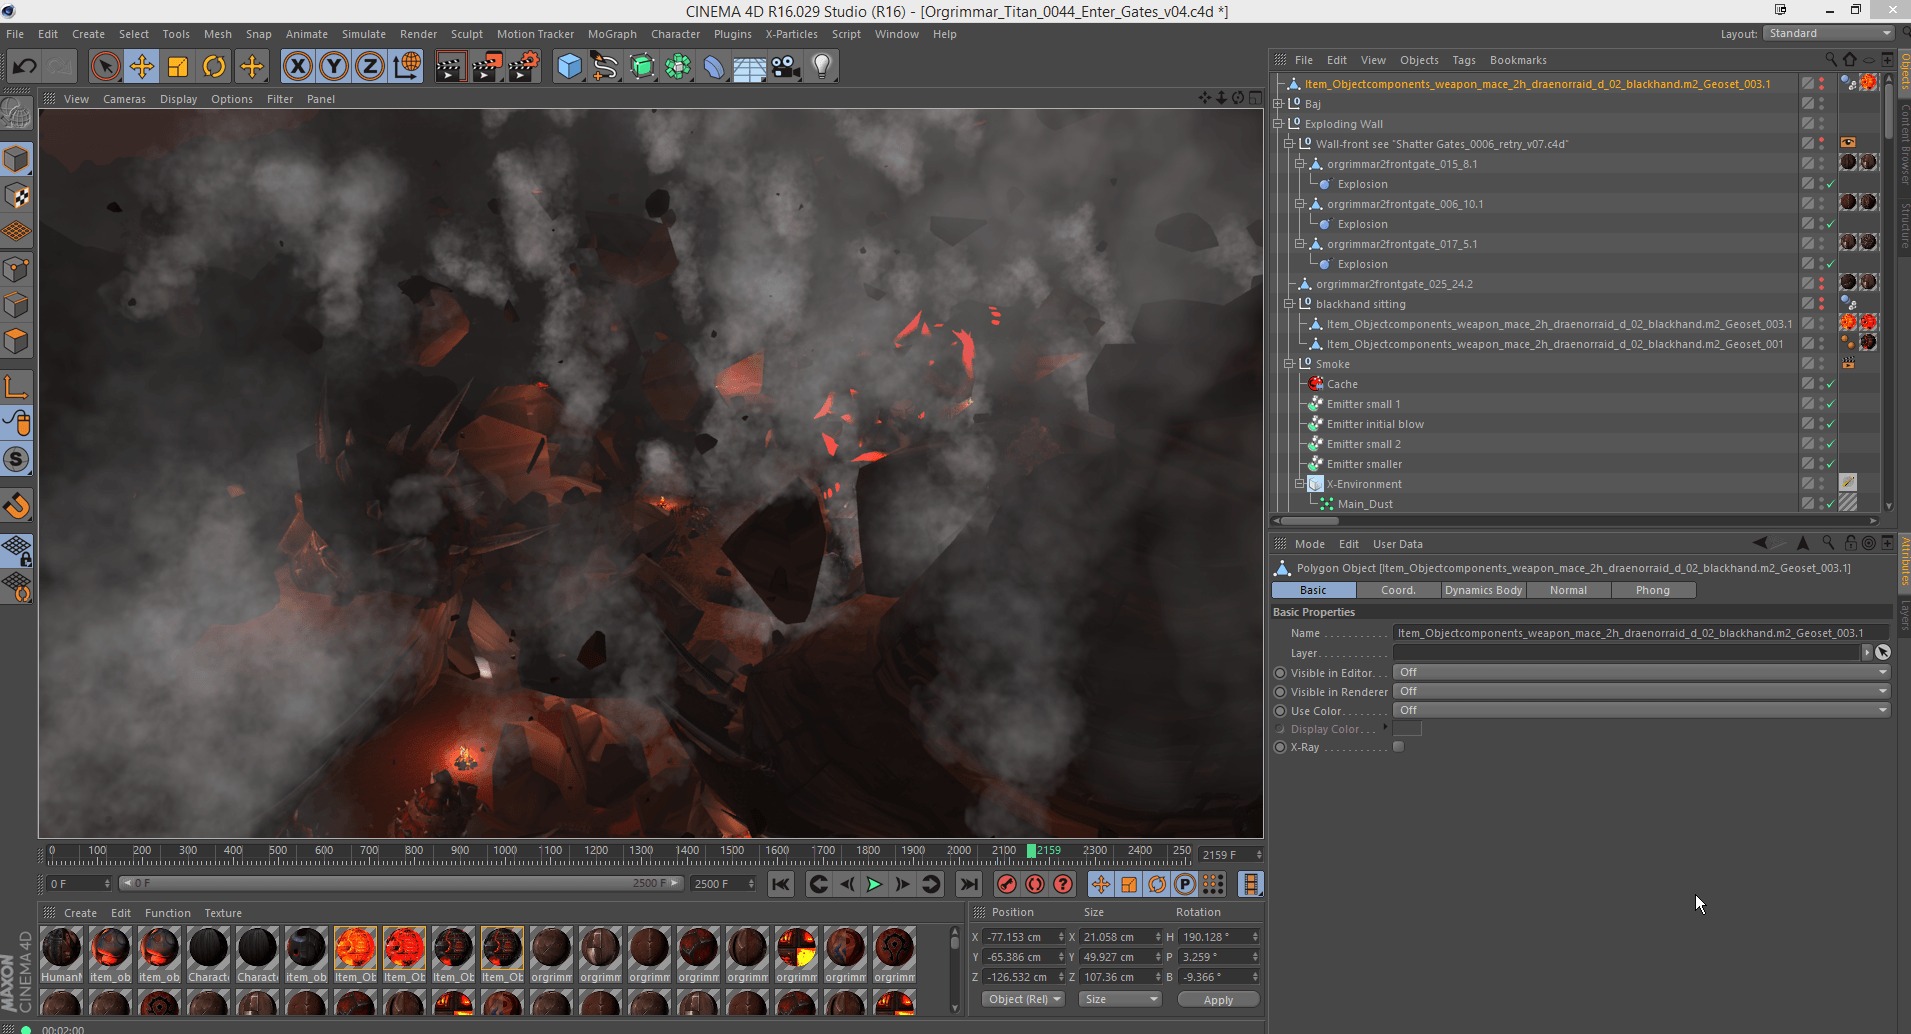
Task: Toggle Use Color animation dot
Action: [x=1280, y=711]
